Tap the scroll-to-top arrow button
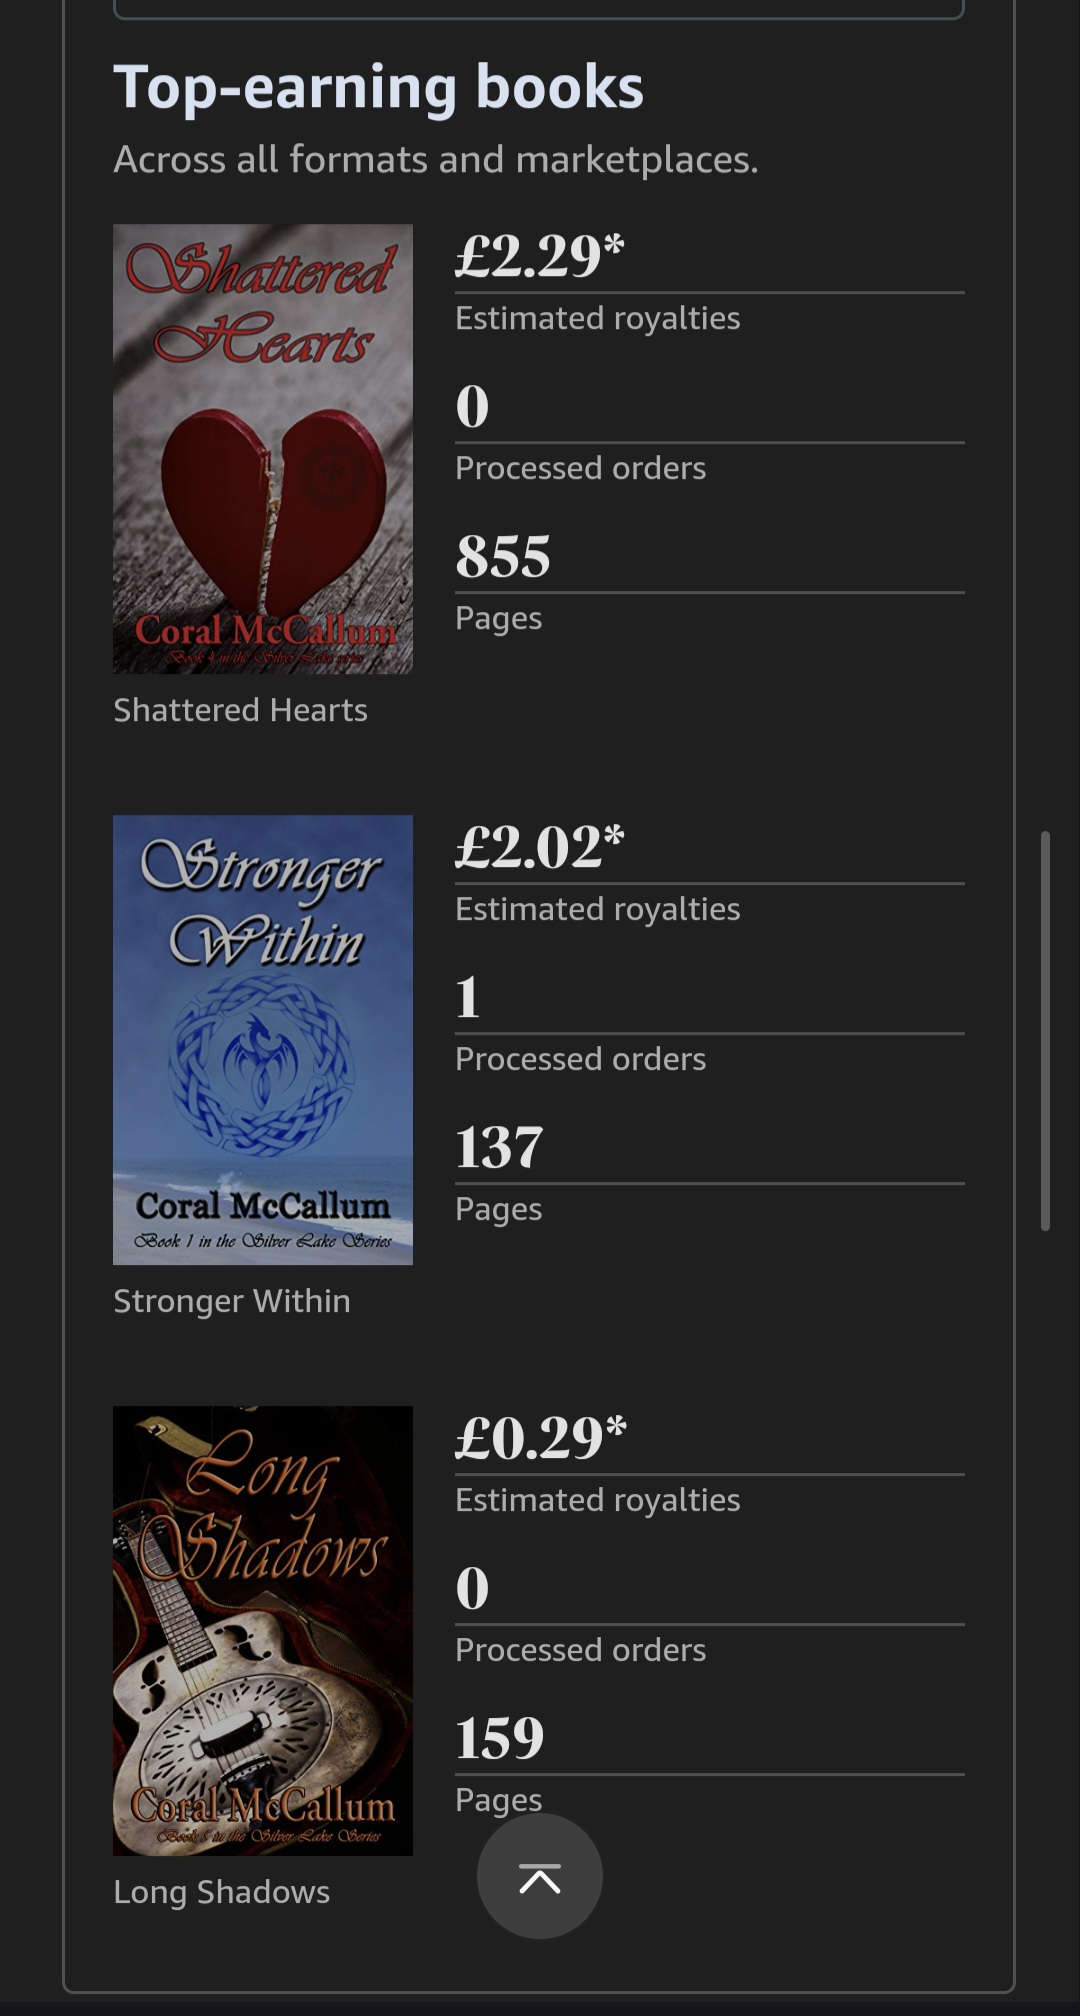The width and height of the screenshot is (1080, 2016). tap(540, 1876)
